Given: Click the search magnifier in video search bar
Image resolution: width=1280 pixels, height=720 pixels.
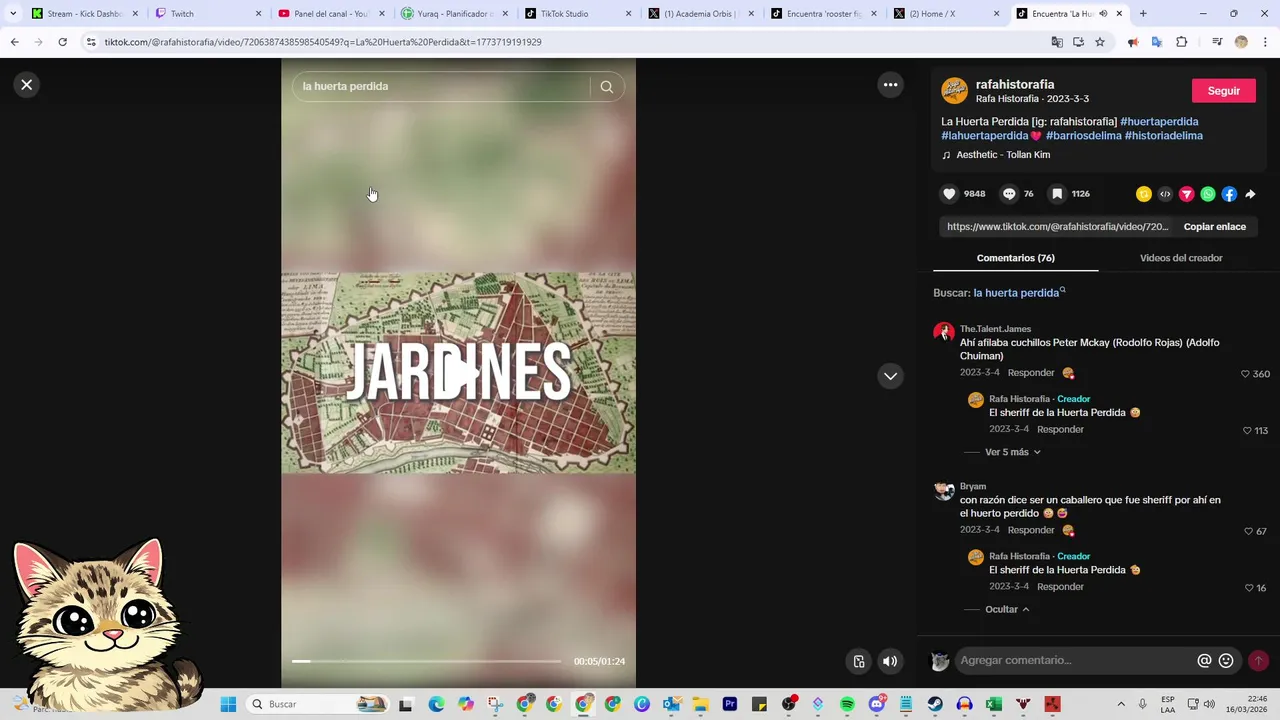Looking at the screenshot, I should point(606,87).
